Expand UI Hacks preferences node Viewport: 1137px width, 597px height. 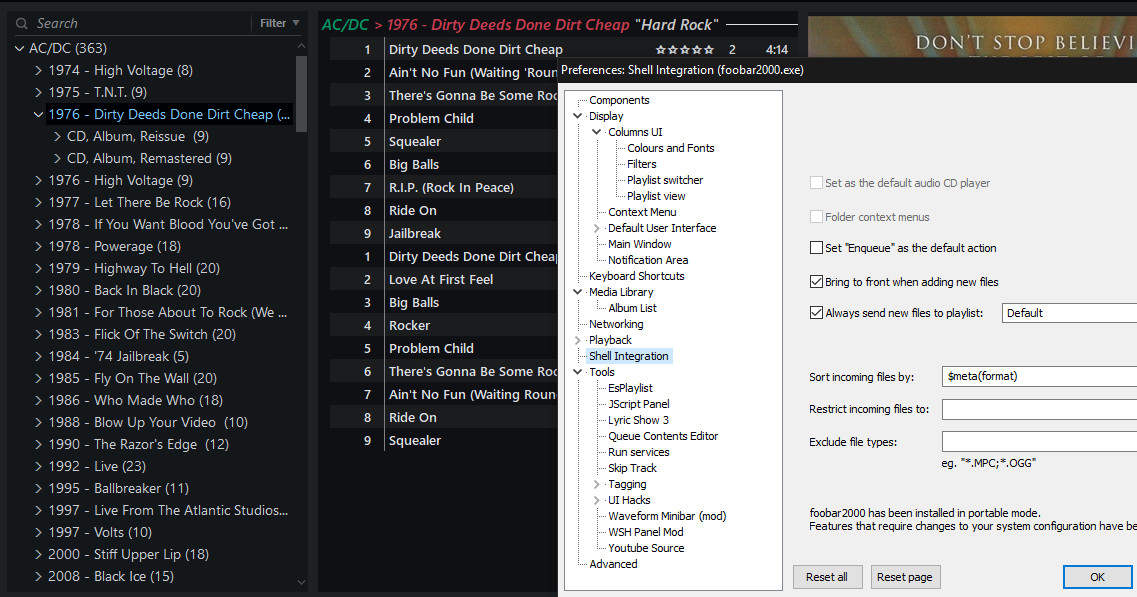pyautogui.click(x=597, y=501)
